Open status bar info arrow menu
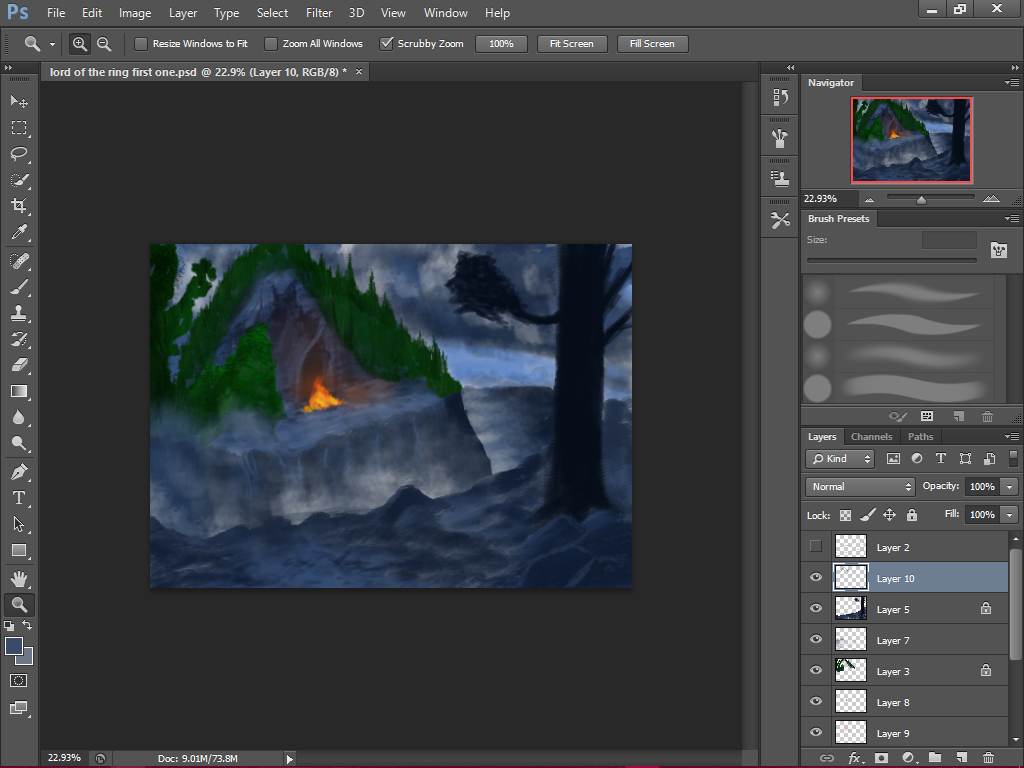This screenshot has width=1024, height=768. pos(289,759)
